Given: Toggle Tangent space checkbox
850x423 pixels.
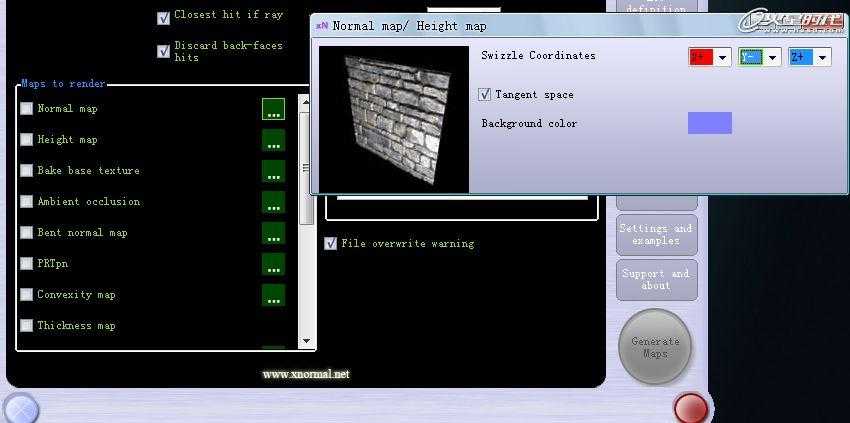Looking at the screenshot, I should tap(485, 94).
